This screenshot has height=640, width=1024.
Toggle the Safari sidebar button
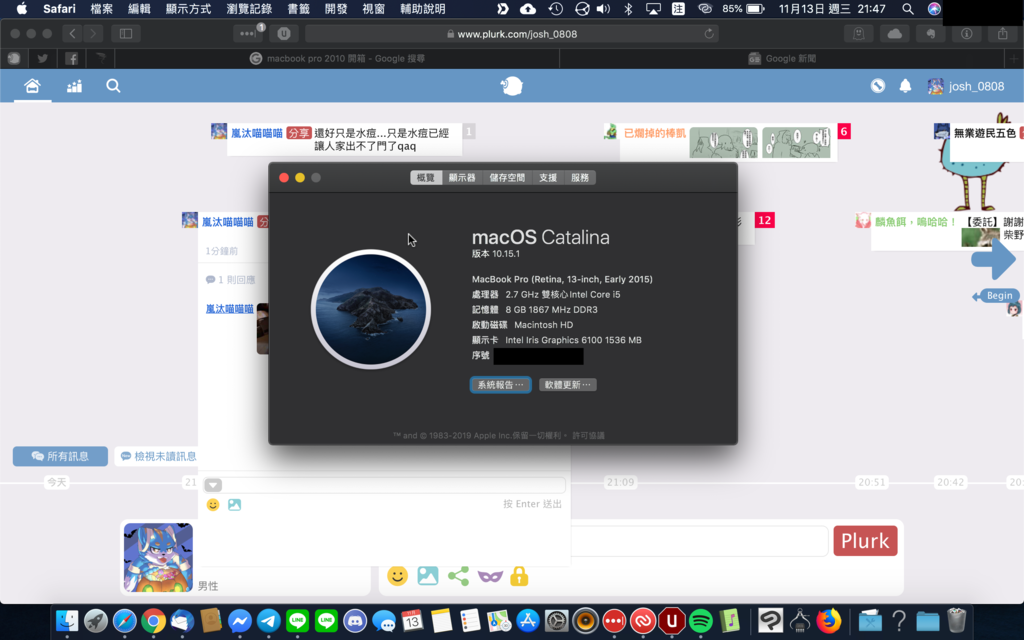pyautogui.click(x=126, y=33)
